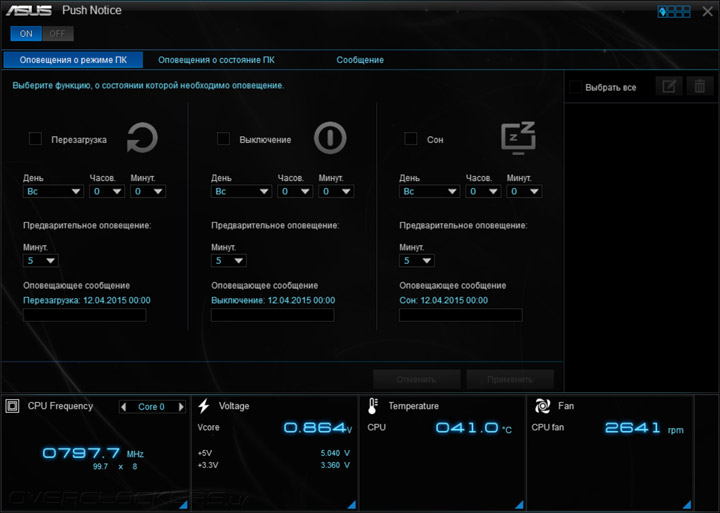The height and width of the screenshot is (513, 720).
Task: Click the Vcore 0.864 V reading
Action: pos(318,428)
